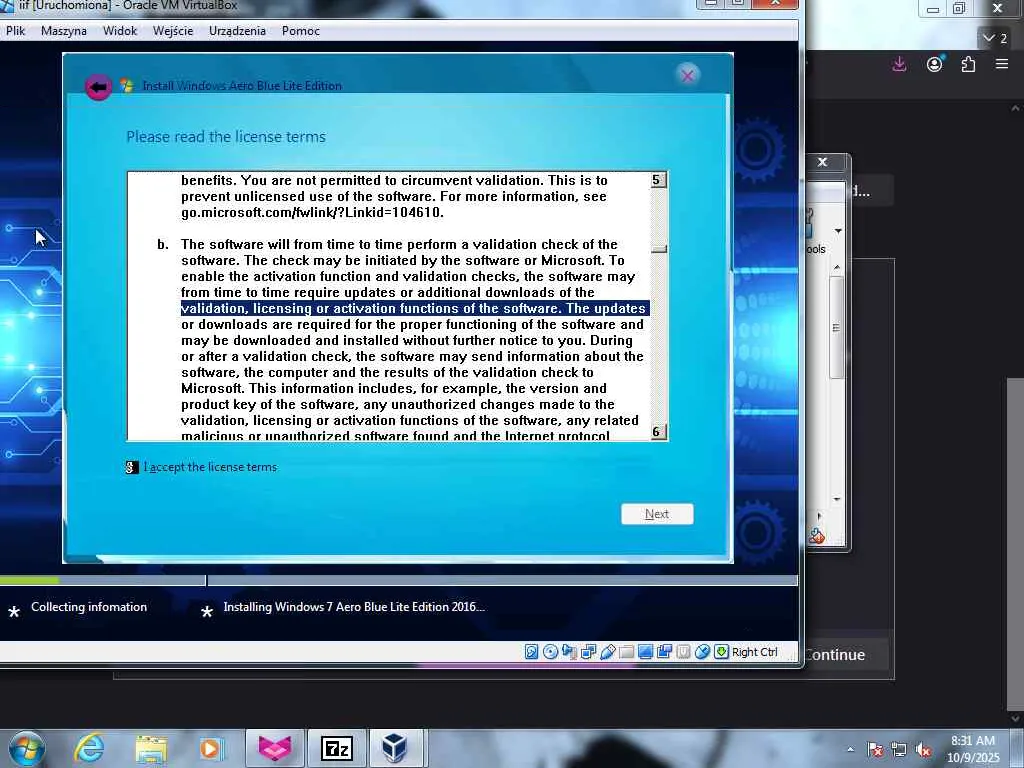This screenshot has height=768, width=1024.
Task: Open the network adapter indicator in VirtualBox status bar
Action: click(x=588, y=652)
